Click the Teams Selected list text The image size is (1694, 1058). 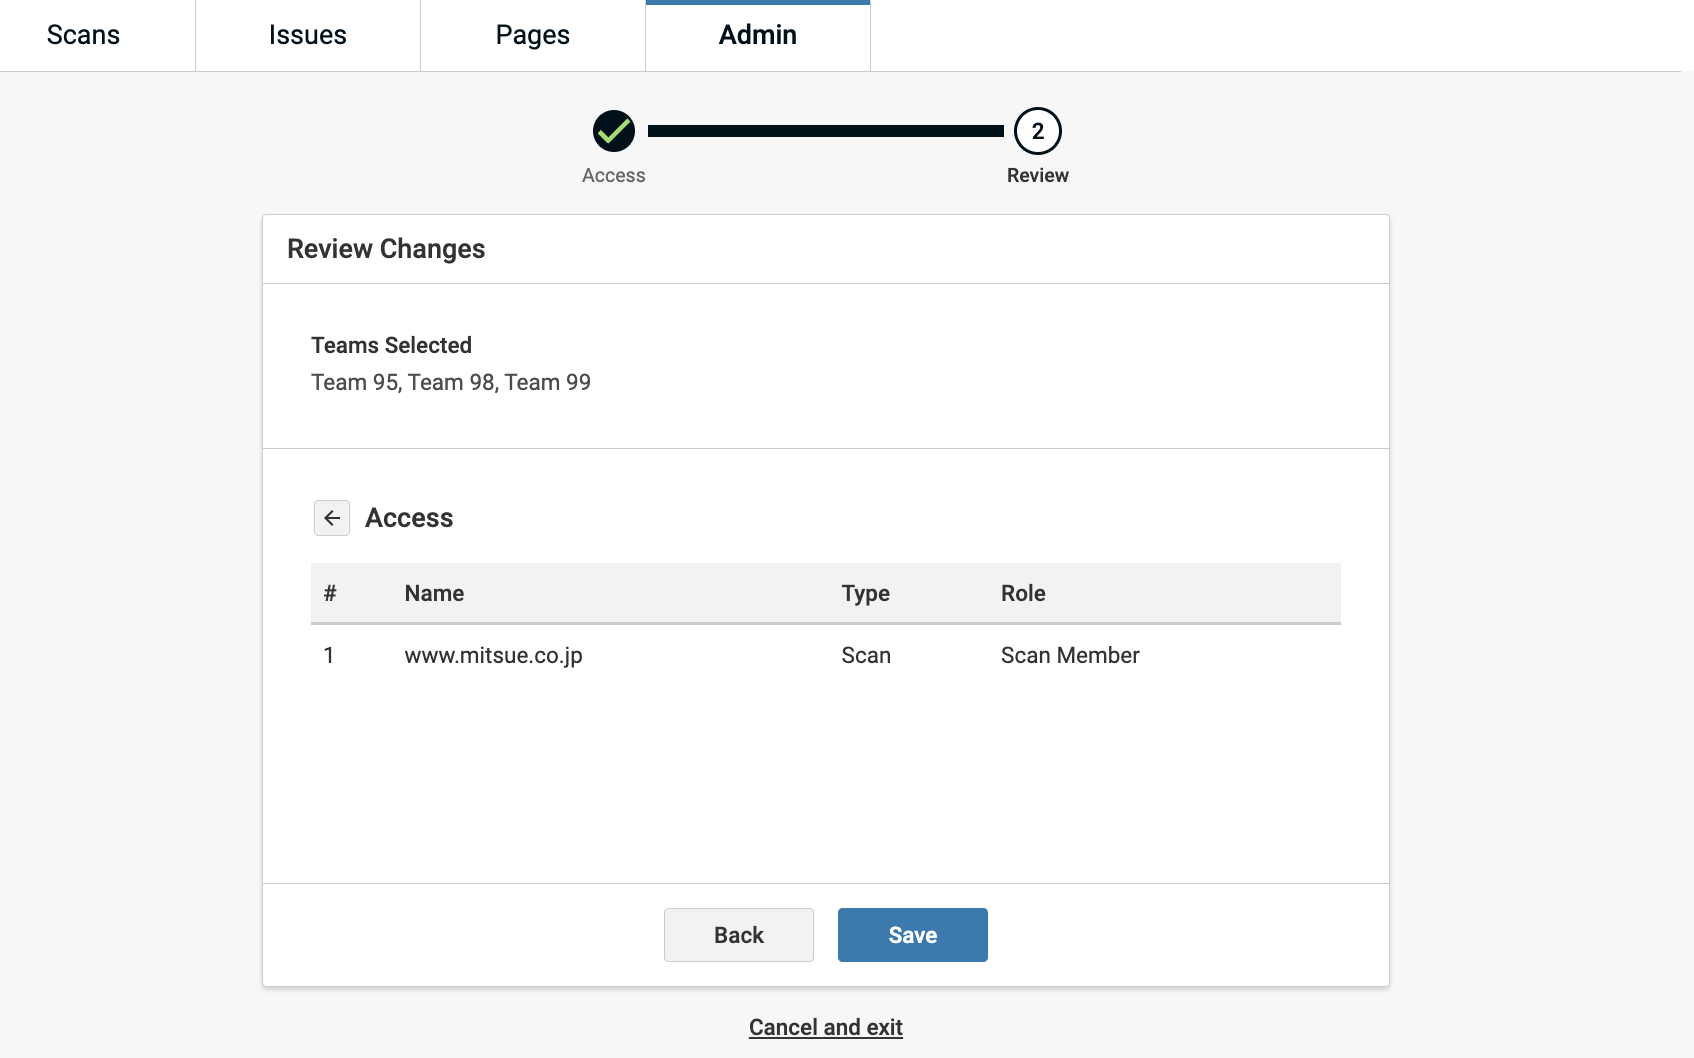click(x=450, y=382)
